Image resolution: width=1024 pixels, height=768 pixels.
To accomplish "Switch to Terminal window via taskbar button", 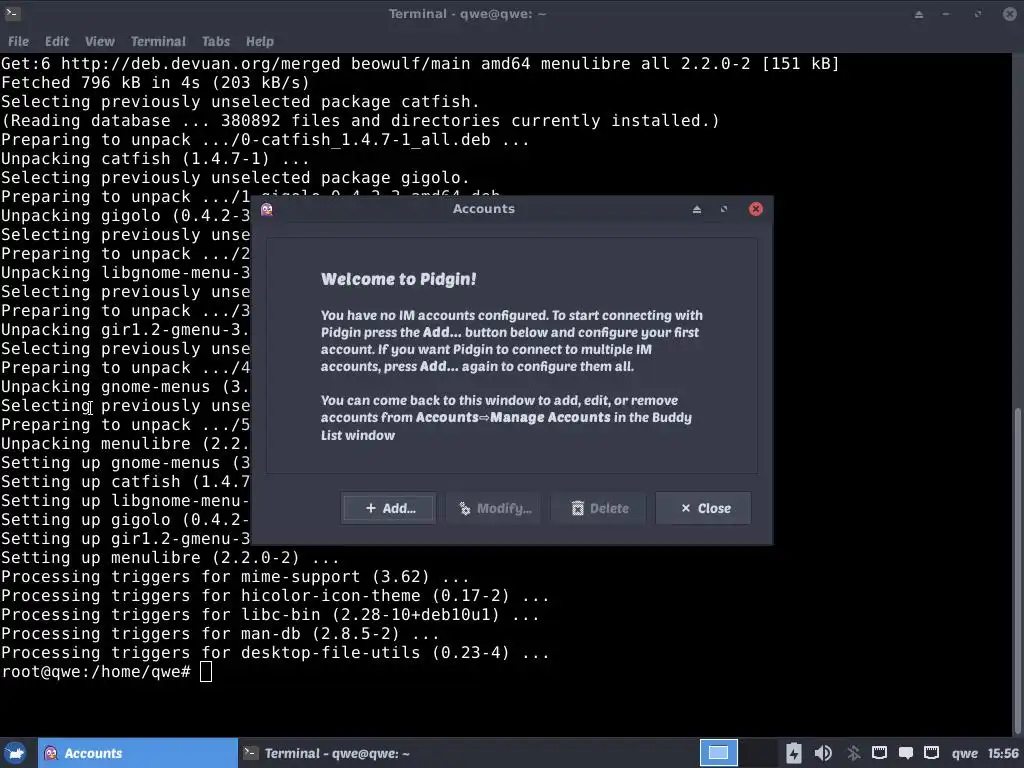I will tap(338, 753).
